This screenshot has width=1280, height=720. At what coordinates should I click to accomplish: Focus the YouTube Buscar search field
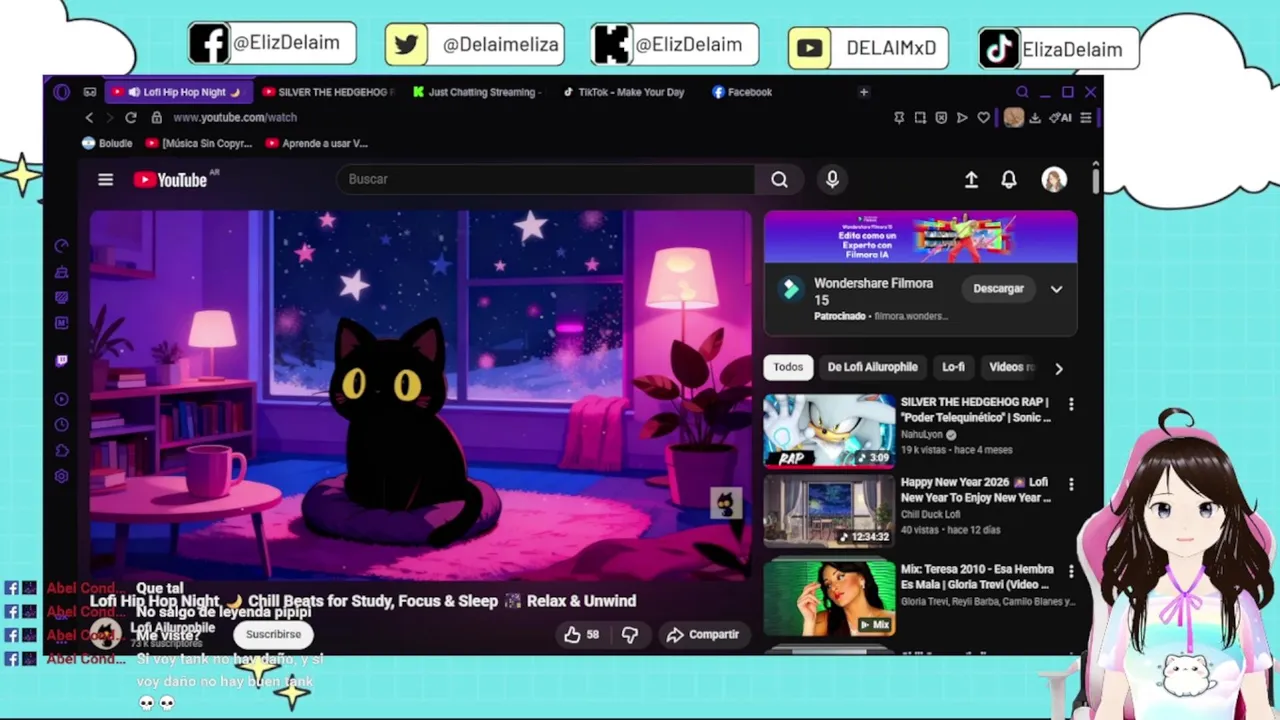tap(545, 180)
